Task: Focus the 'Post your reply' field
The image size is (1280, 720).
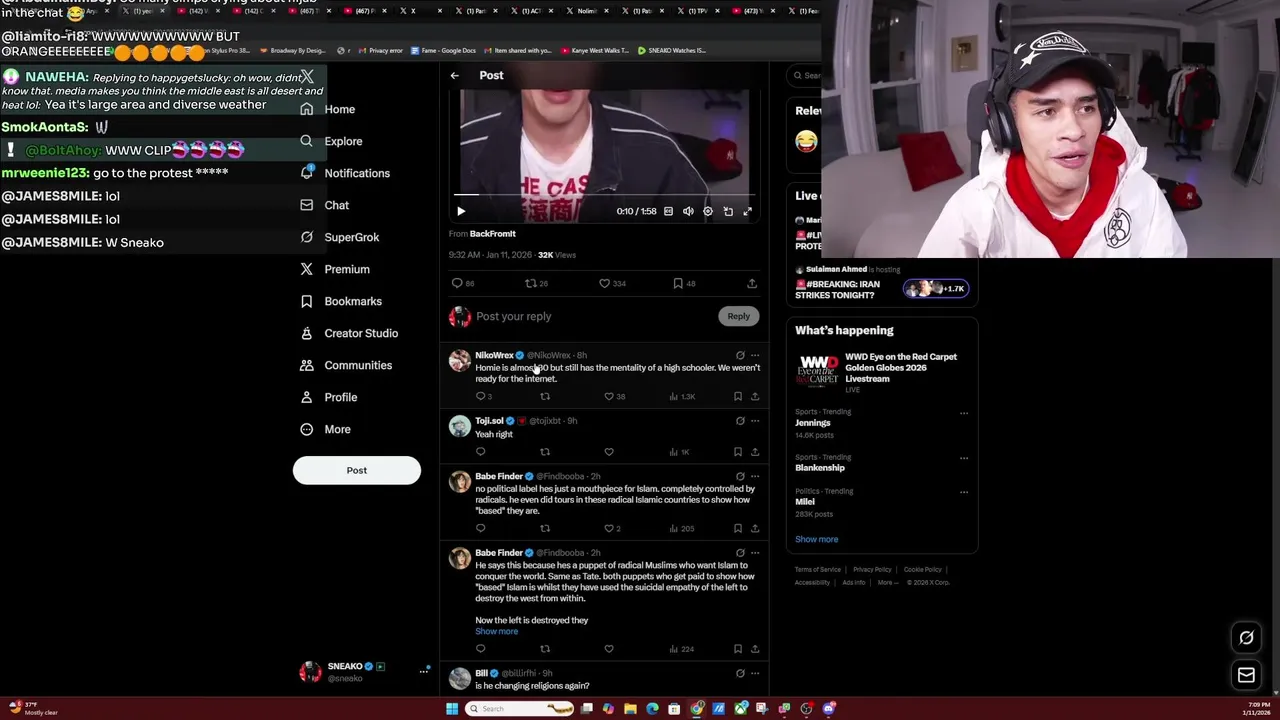Action: (595, 316)
